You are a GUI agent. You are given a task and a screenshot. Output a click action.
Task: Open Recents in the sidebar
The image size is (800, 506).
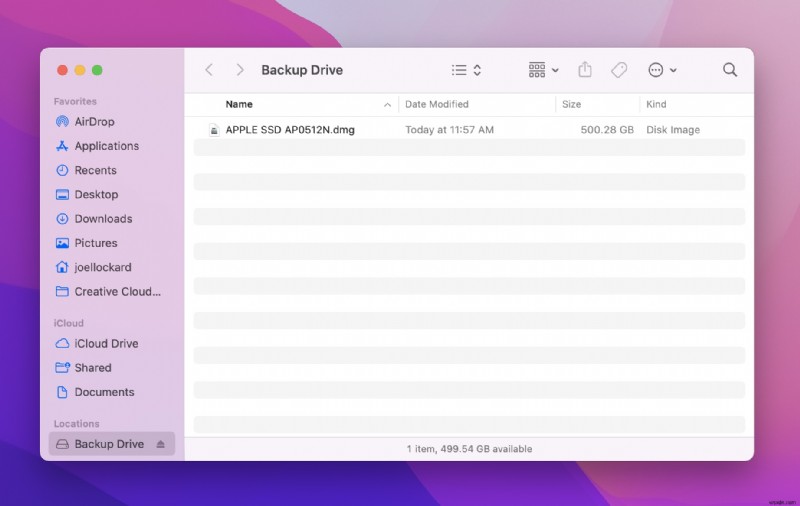point(86,170)
